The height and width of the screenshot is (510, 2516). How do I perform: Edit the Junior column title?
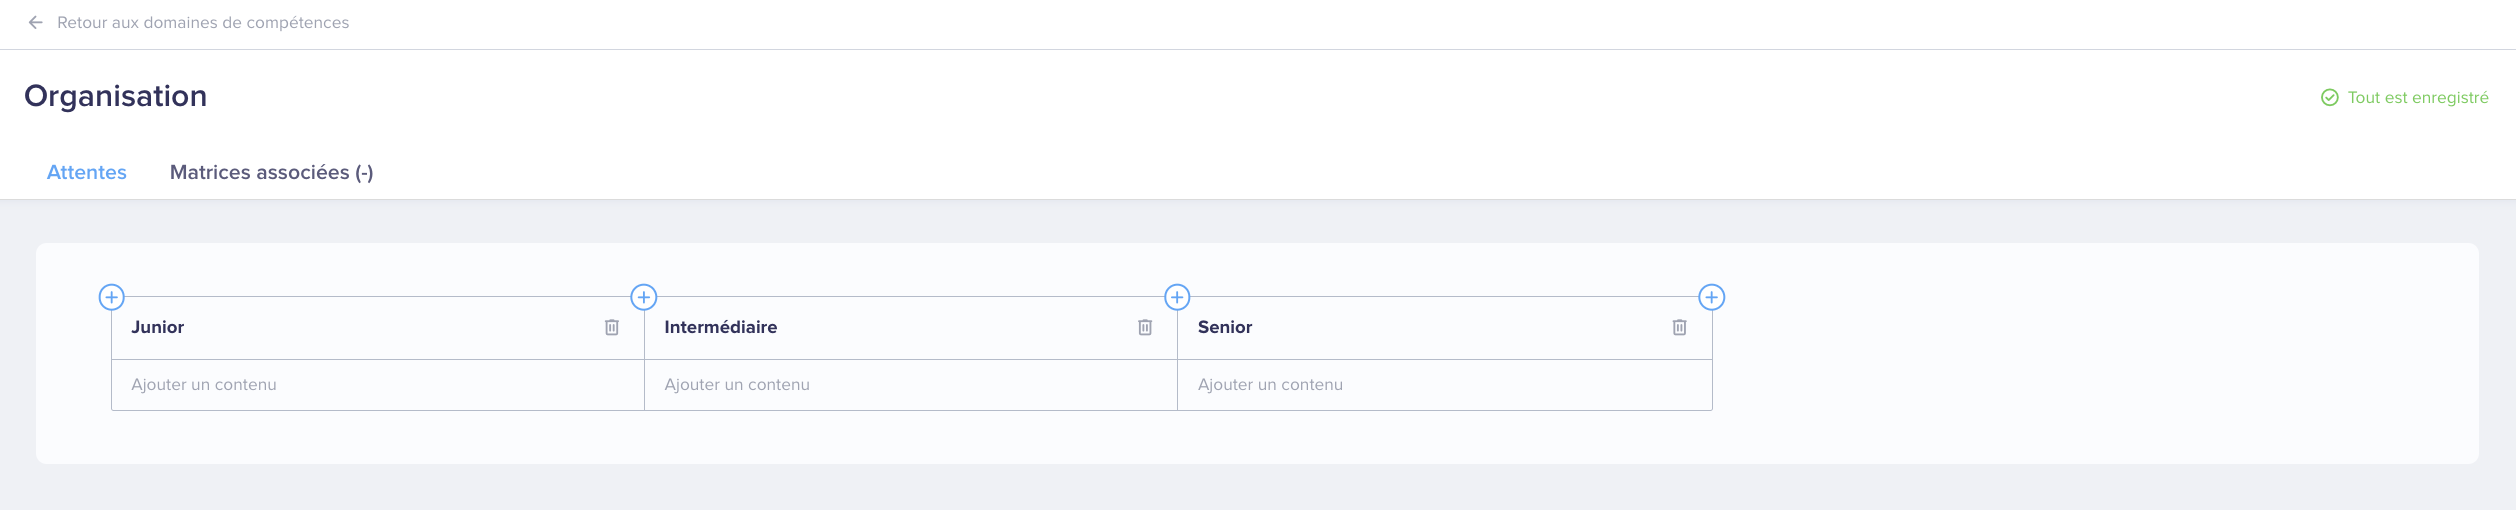158,327
